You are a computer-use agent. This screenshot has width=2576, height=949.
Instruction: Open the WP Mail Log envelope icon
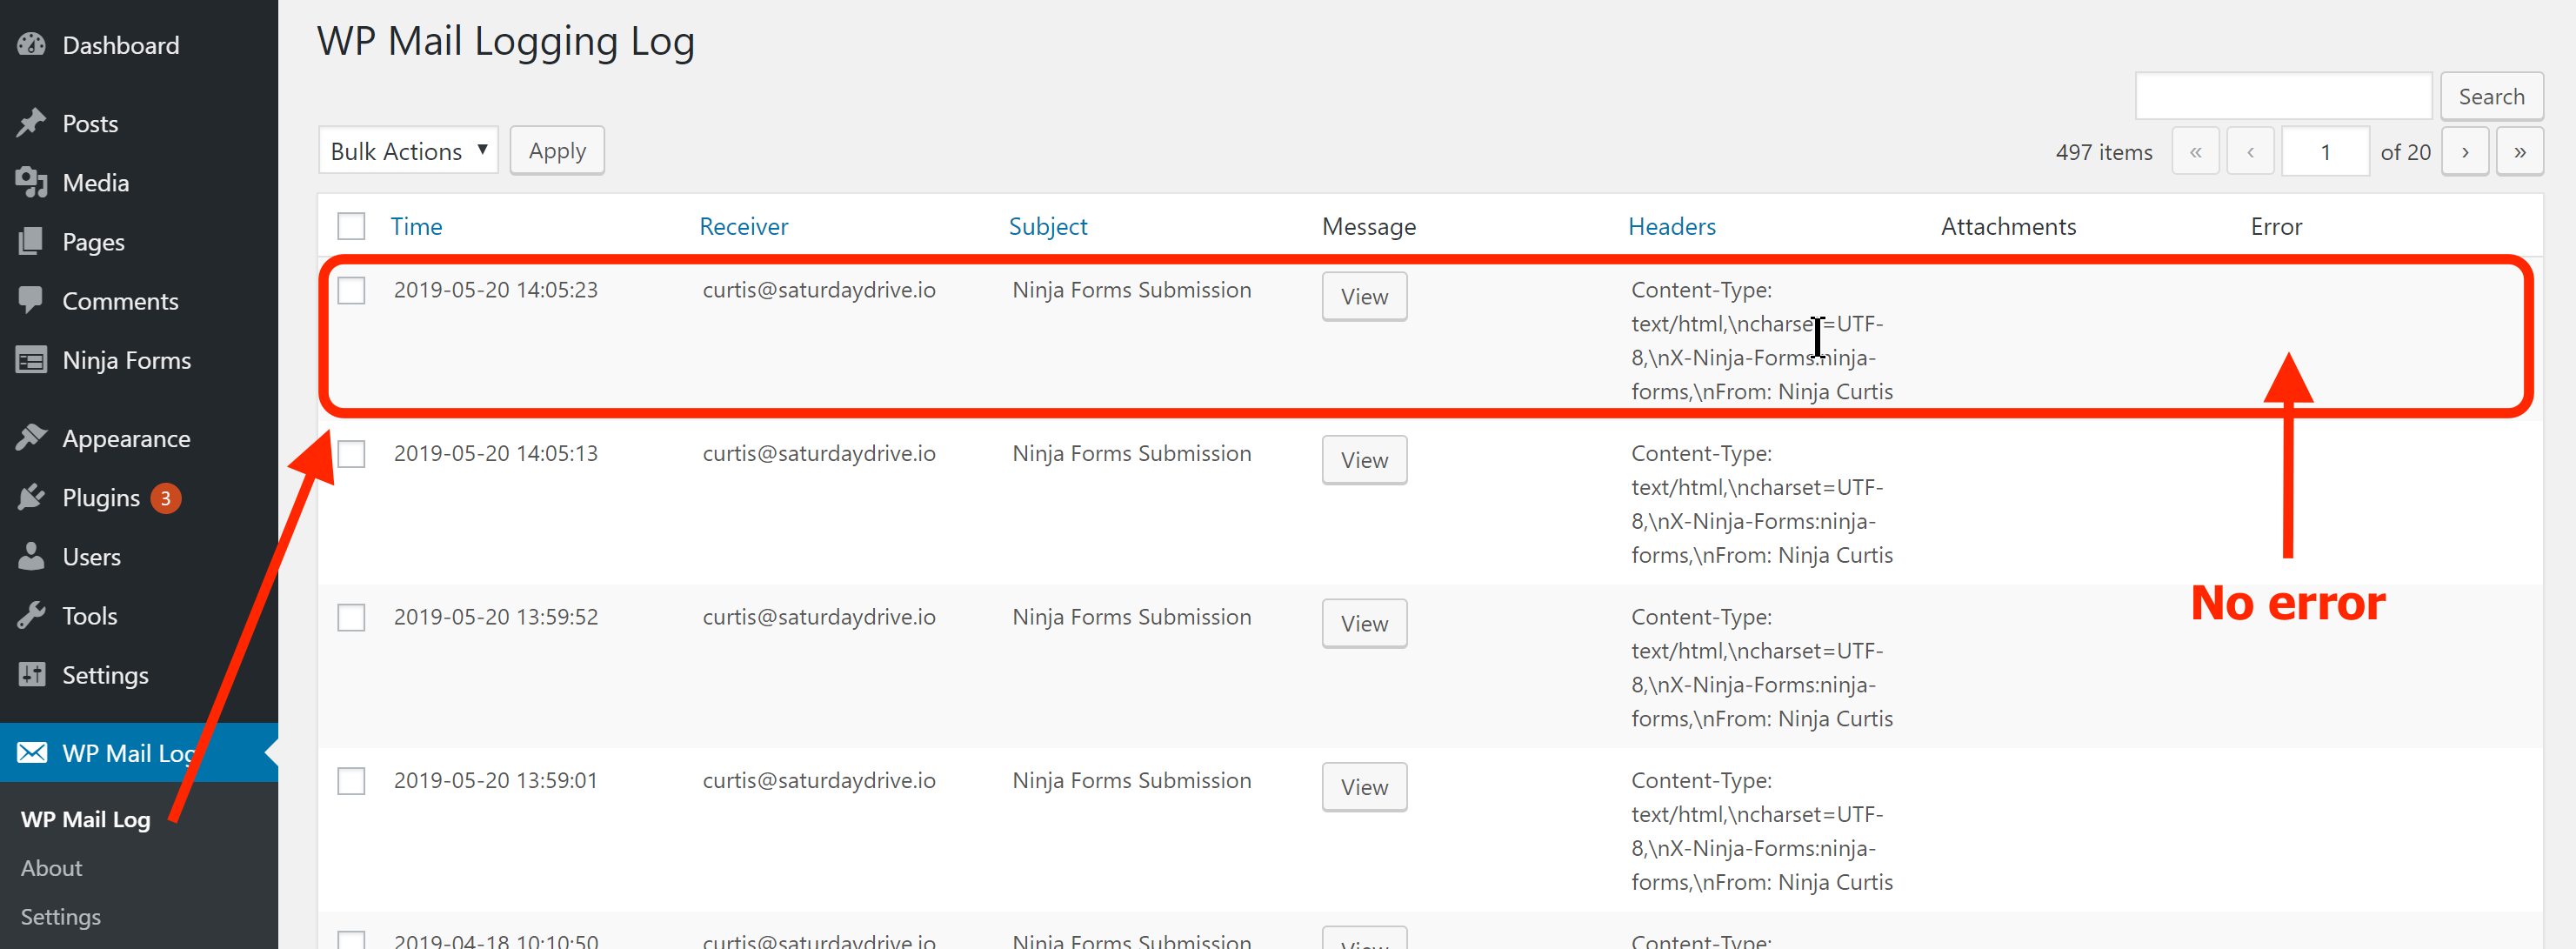pos(31,752)
